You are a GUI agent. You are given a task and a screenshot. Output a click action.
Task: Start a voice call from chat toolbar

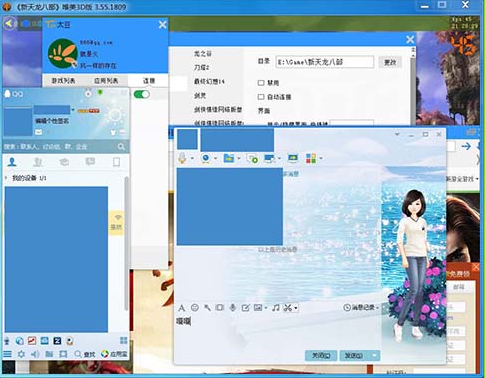182,158
